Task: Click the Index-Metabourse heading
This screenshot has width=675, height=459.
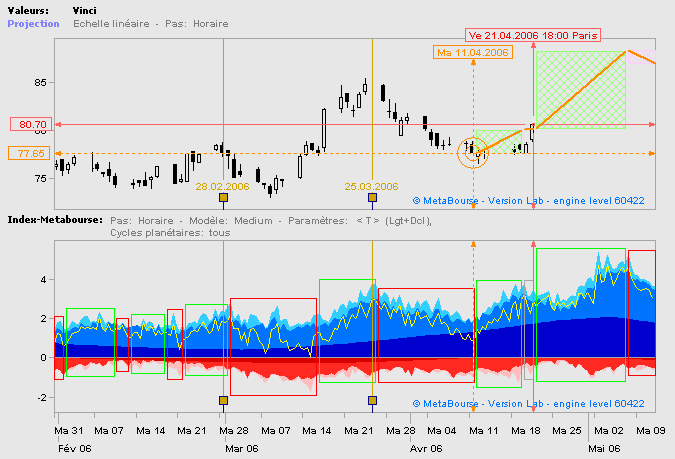Action: pyautogui.click(x=51, y=218)
